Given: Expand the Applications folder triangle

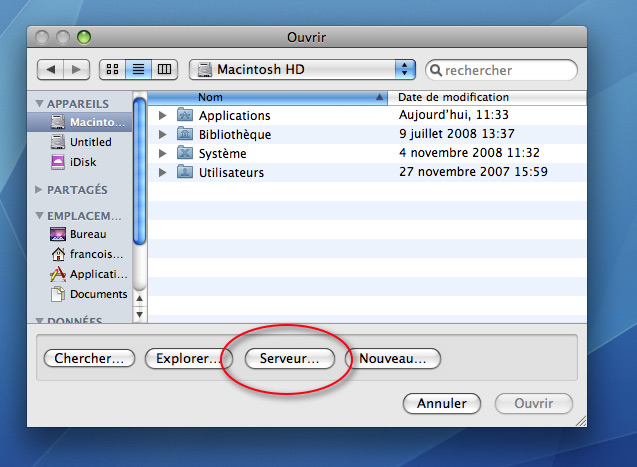Looking at the screenshot, I should [162, 115].
